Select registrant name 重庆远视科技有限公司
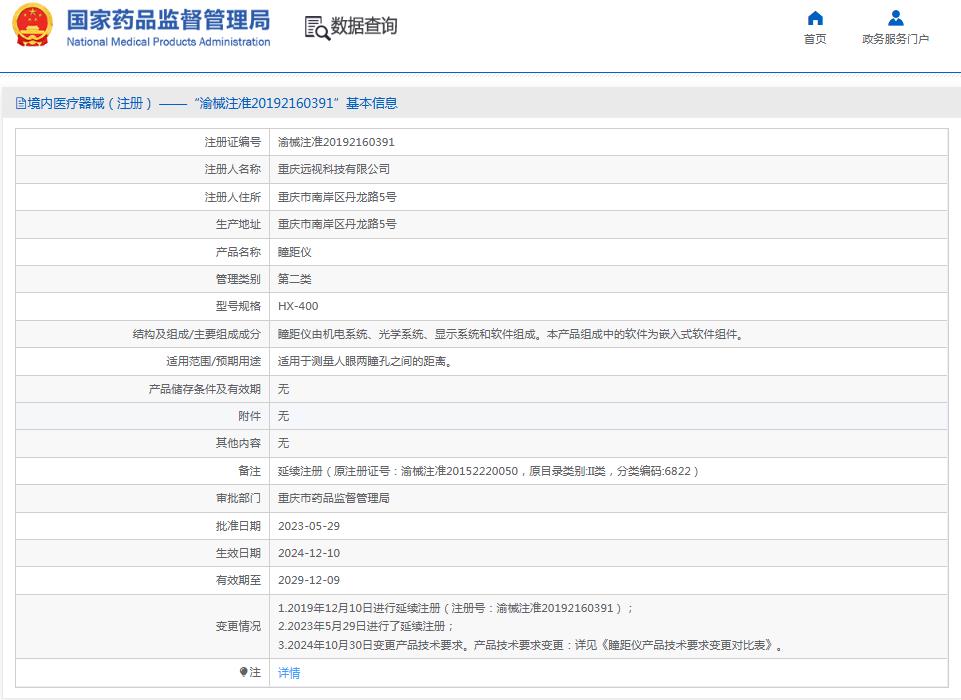The image size is (961, 700). pyautogui.click(x=334, y=170)
